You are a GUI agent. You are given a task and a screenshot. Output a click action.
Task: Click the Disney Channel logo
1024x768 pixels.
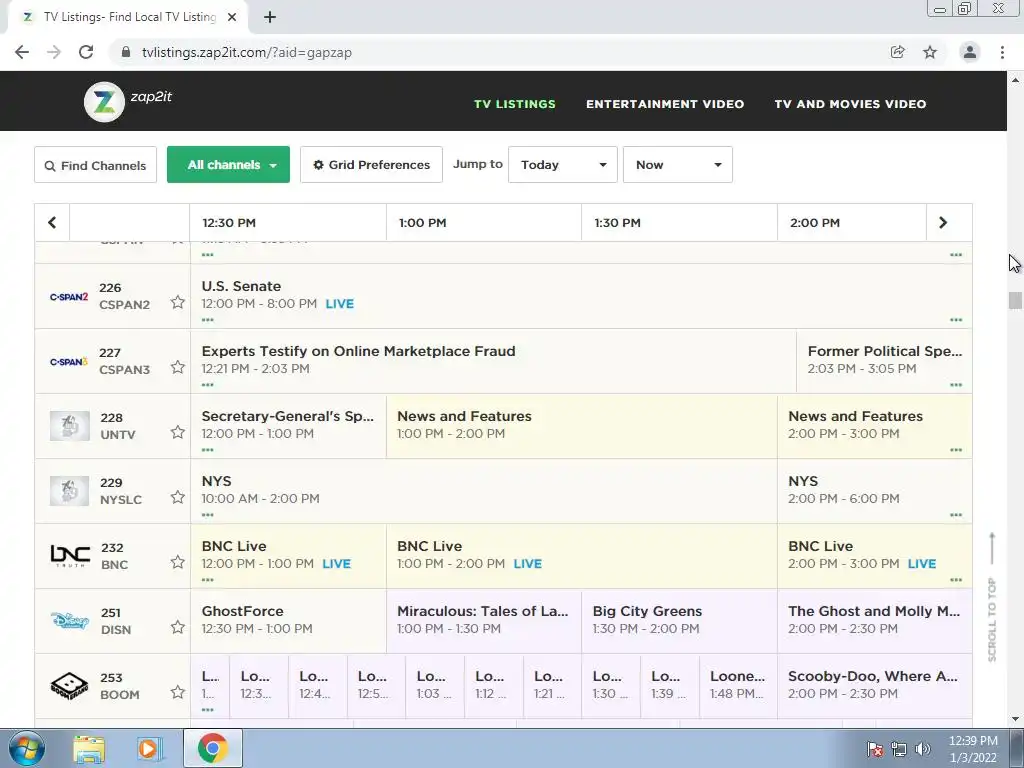tap(70, 620)
